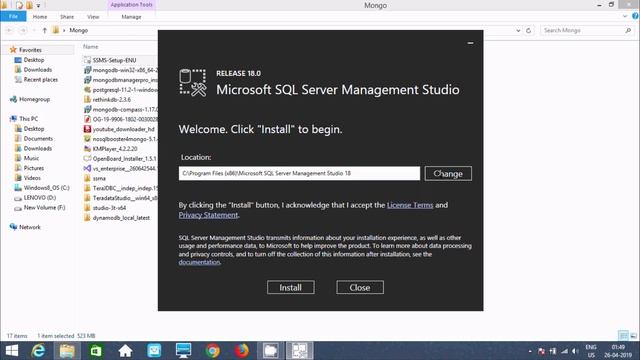
Task: Launch Firefox from the taskbar
Action: pyautogui.click(x=241, y=351)
